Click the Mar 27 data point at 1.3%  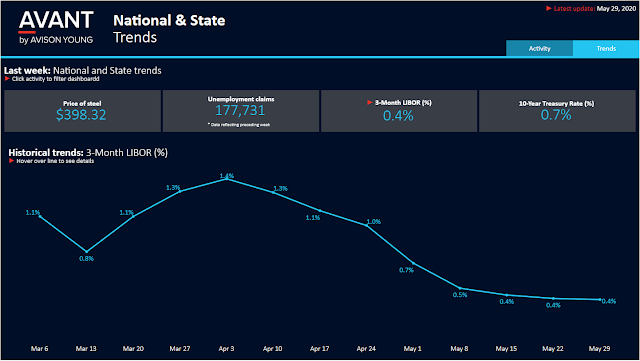click(180, 191)
